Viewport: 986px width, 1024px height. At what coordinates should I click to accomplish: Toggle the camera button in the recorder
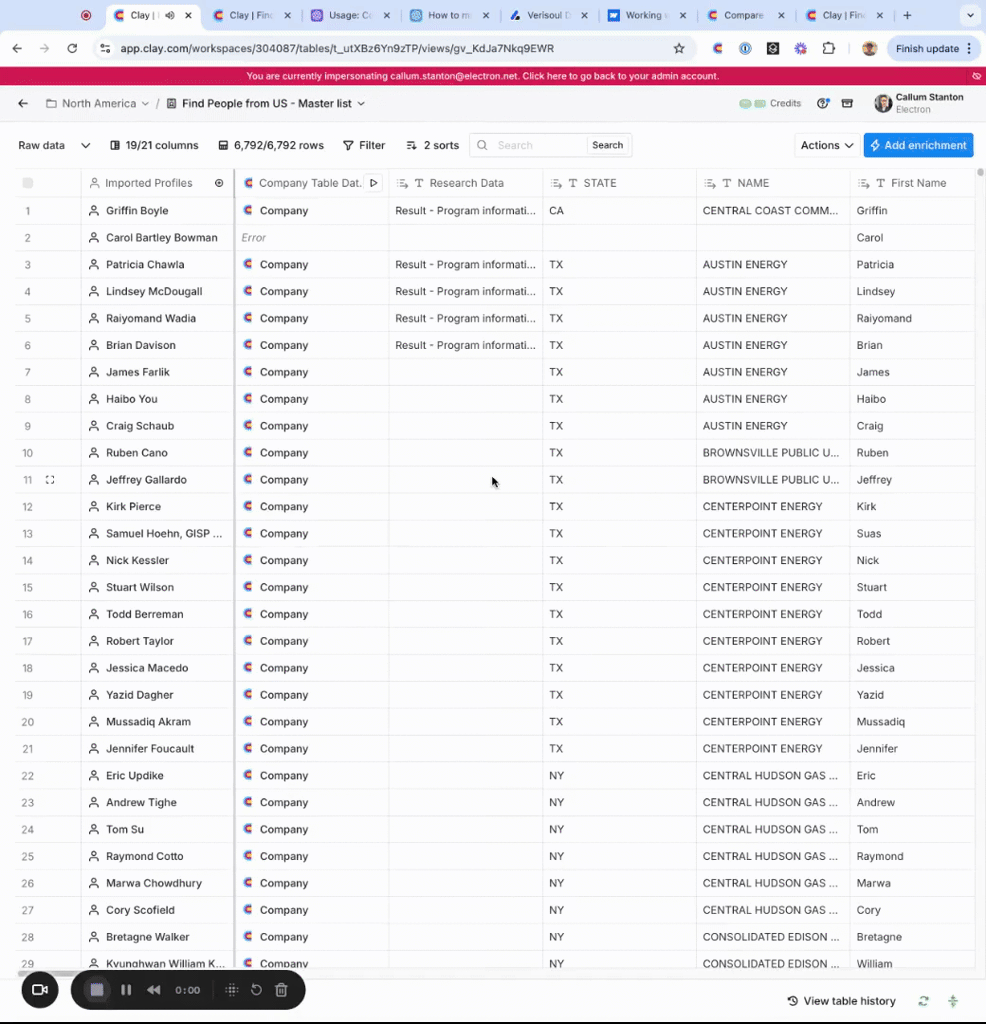coord(40,990)
